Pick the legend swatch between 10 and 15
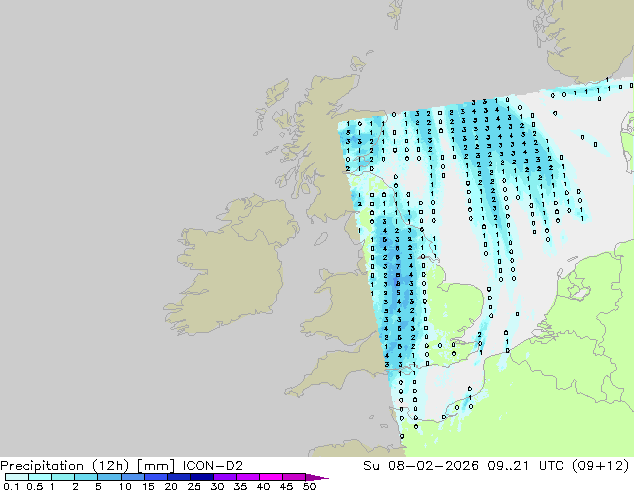The width and height of the screenshot is (634, 490). [x=133, y=477]
